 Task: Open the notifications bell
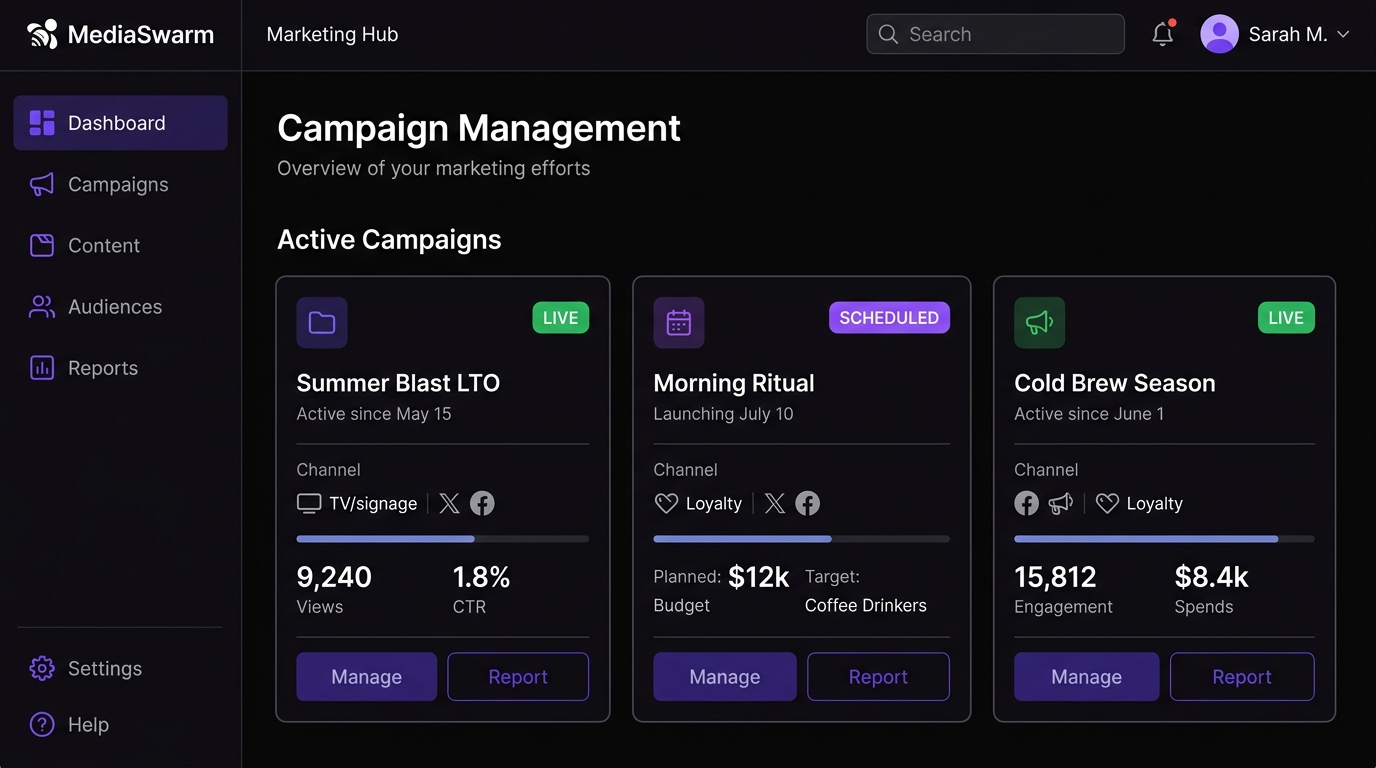(1162, 34)
